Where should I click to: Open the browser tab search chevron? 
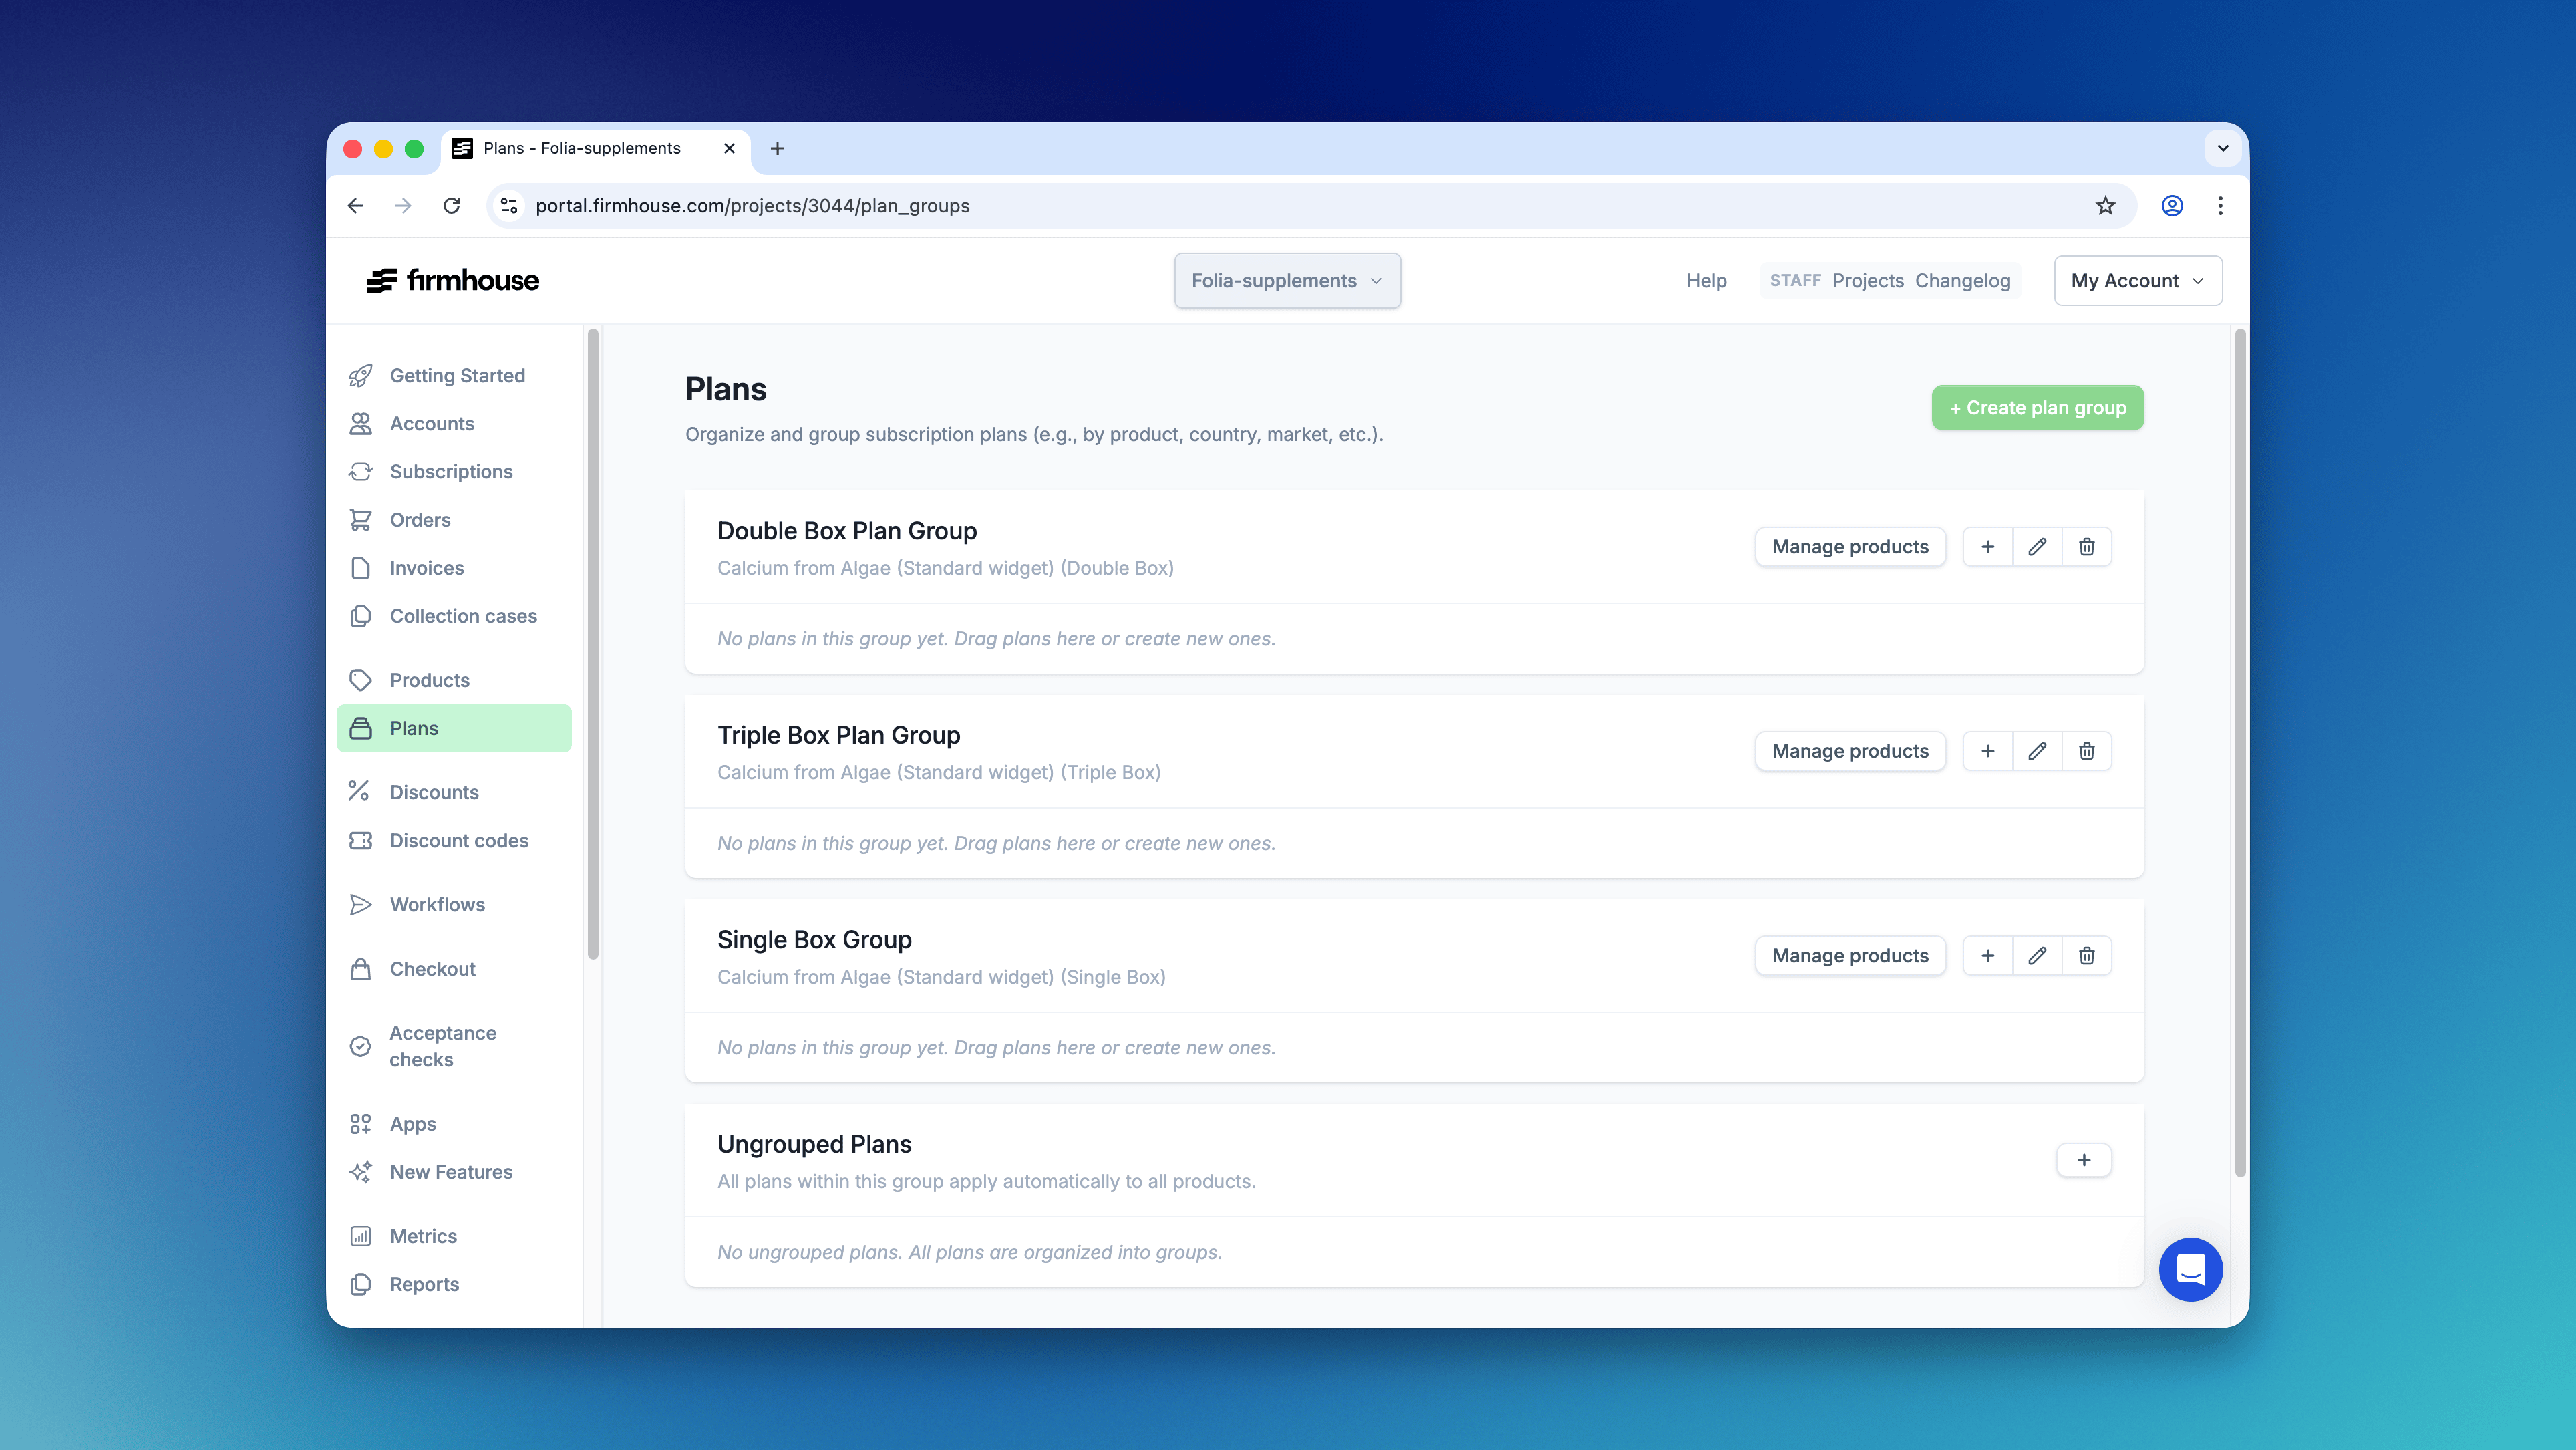click(2222, 148)
